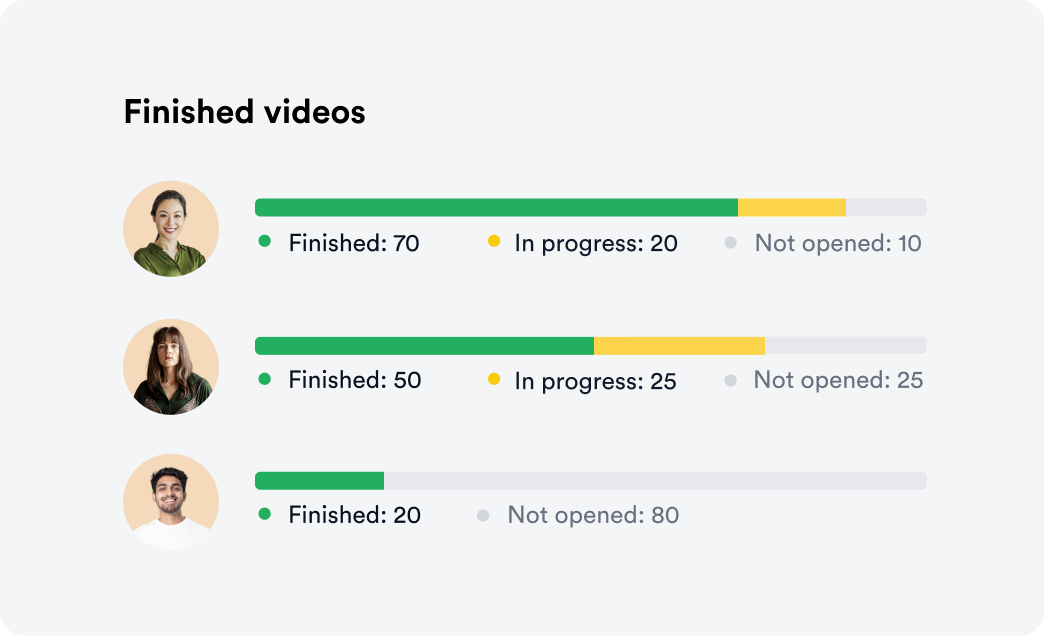
Task: Click the yellow segment of the first progress bar
Action: point(792,207)
